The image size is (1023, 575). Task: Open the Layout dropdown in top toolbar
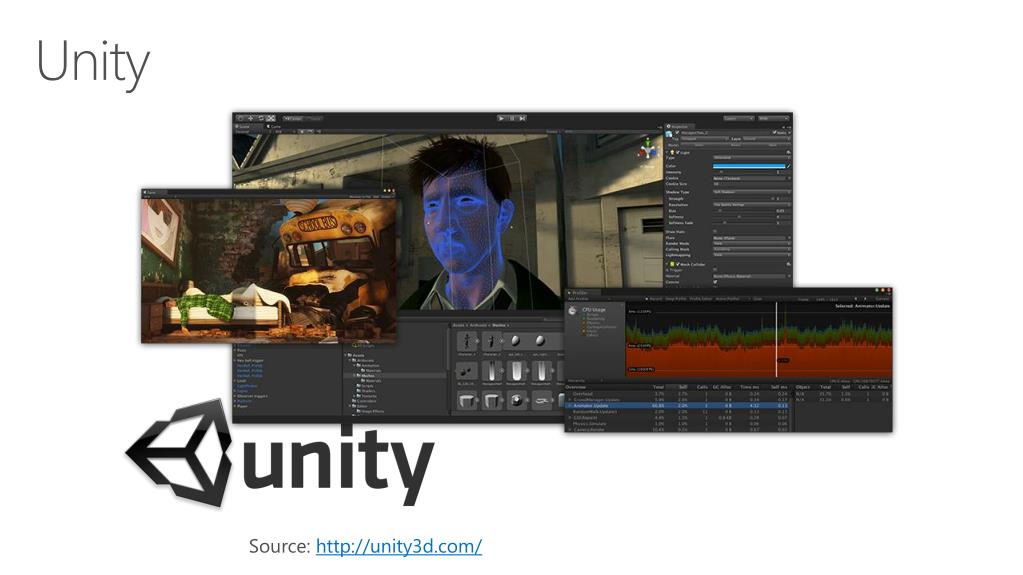pyautogui.click(x=773, y=118)
